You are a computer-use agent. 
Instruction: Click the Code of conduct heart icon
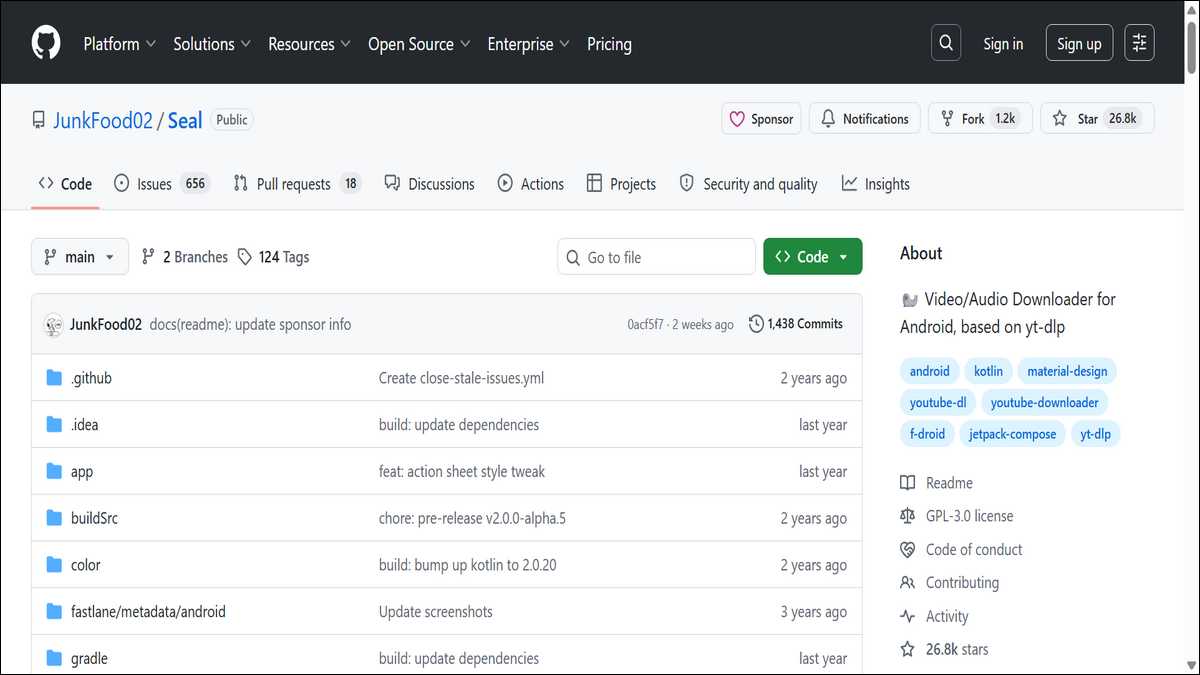pos(907,549)
